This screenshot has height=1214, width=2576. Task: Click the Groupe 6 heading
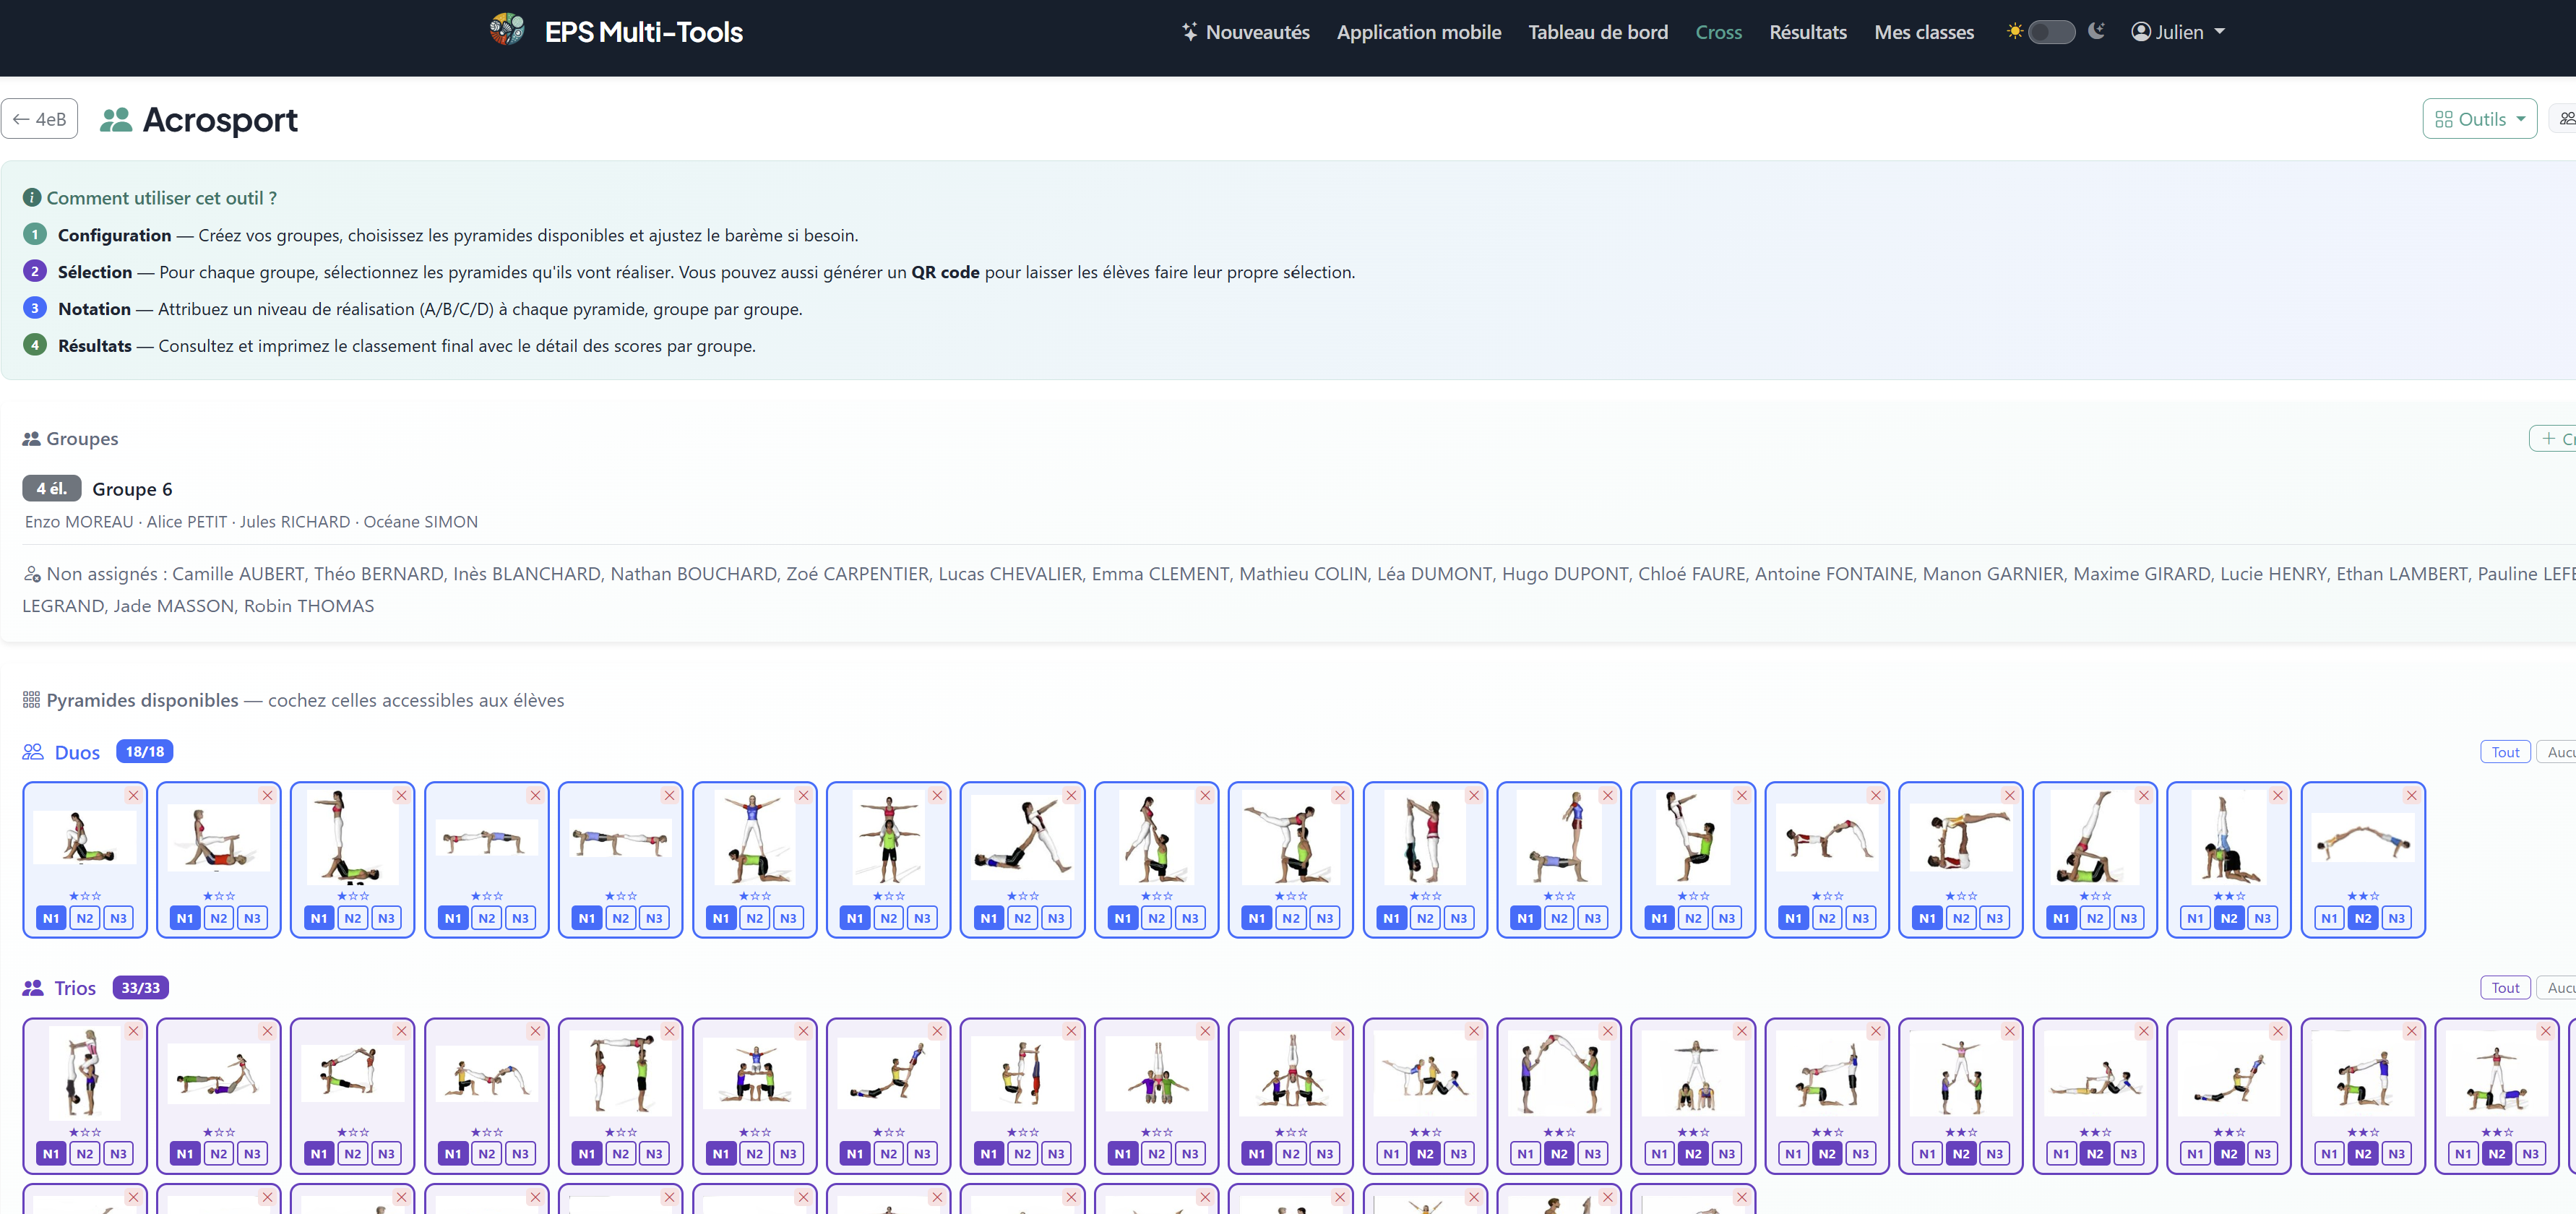pos(132,489)
